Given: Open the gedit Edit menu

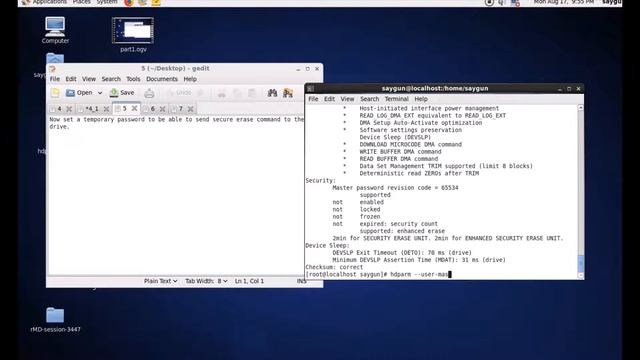Looking at the screenshot, I should [71, 79].
